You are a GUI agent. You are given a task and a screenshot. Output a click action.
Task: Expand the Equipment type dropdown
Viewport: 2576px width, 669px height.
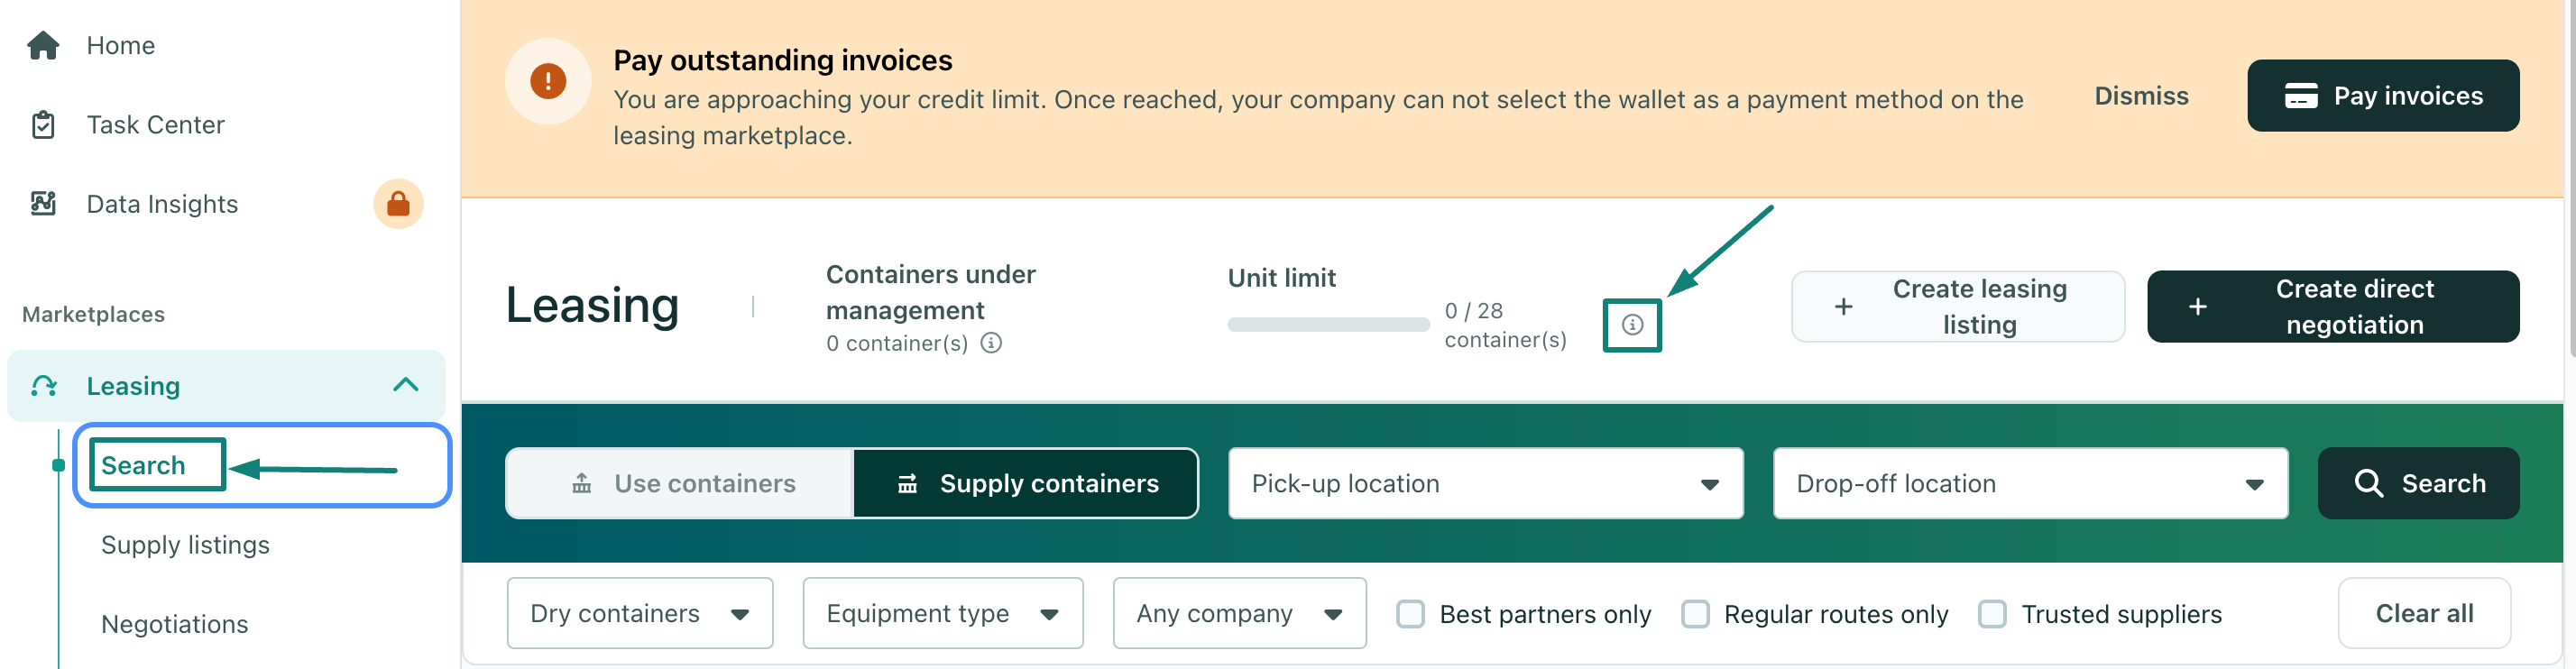tap(942, 613)
